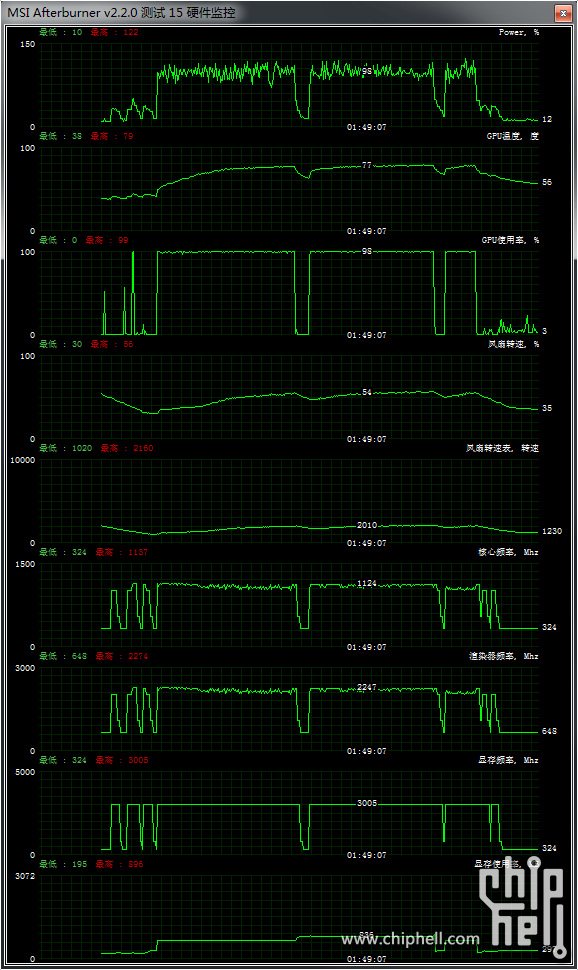Click the MSI Afterburner title bar text
The width and height of the screenshot is (578, 970).
121,12
